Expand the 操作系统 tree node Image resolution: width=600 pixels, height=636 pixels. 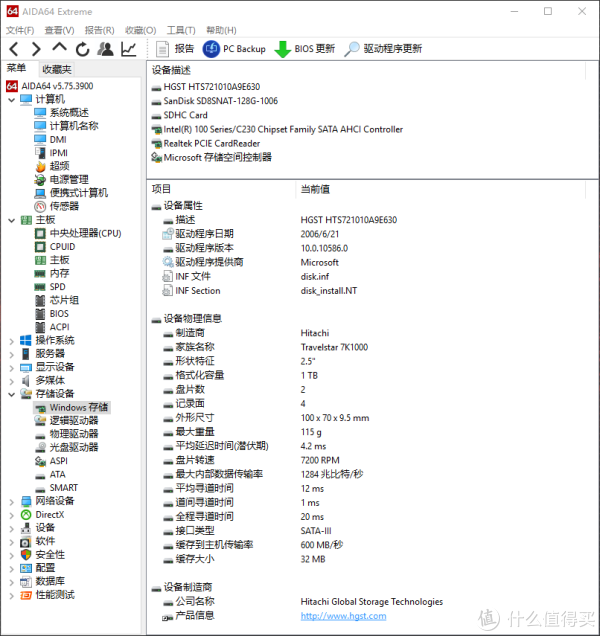point(12,340)
